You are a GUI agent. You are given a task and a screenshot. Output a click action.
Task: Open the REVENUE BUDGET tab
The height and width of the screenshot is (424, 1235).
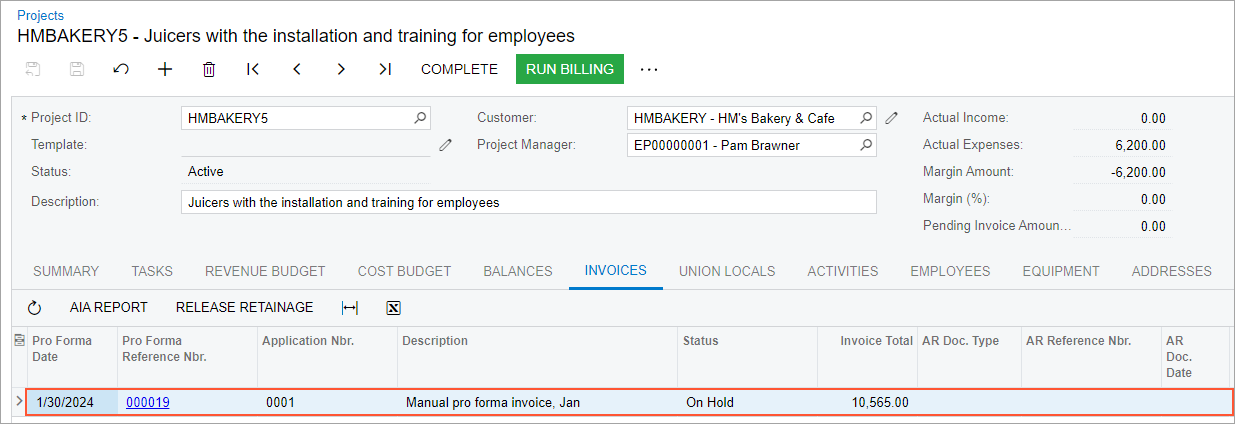265,271
